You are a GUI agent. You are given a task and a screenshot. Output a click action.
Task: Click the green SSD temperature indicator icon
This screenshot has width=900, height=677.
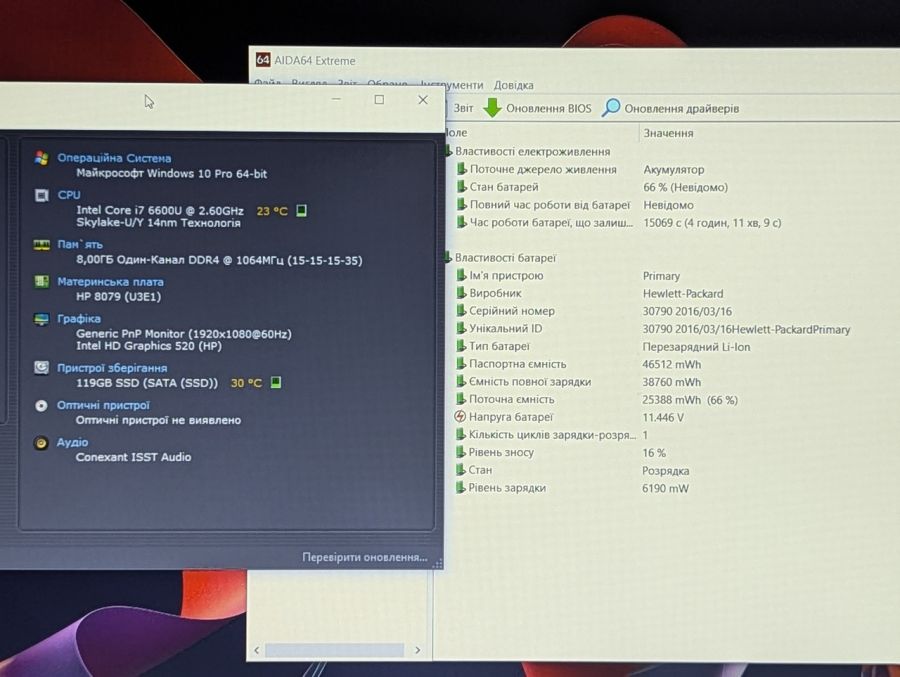[x=276, y=382]
